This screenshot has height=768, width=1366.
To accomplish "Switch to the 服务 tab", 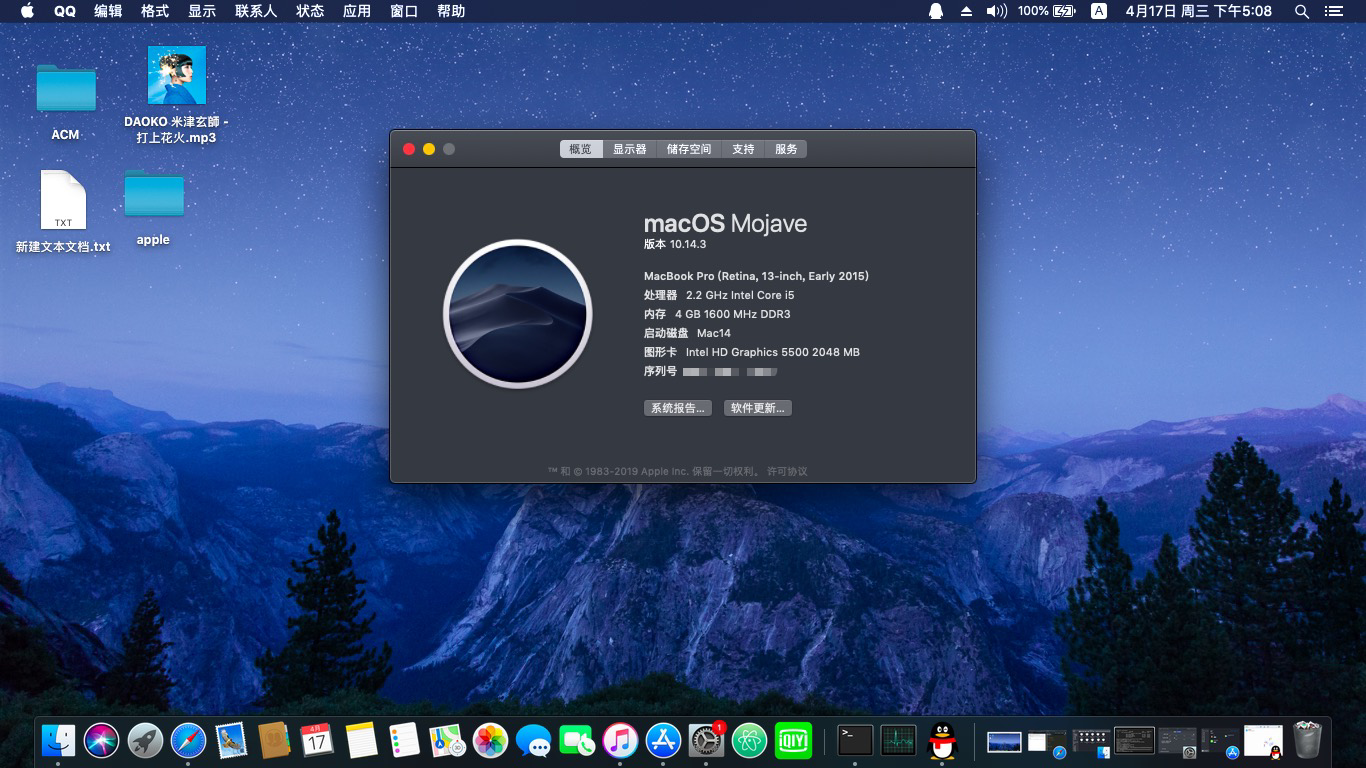I will click(x=786, y=149).
